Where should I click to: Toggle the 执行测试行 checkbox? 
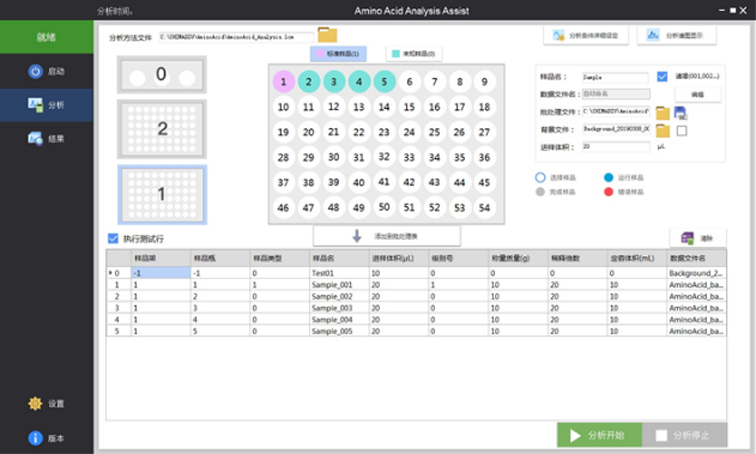point(113,239)
